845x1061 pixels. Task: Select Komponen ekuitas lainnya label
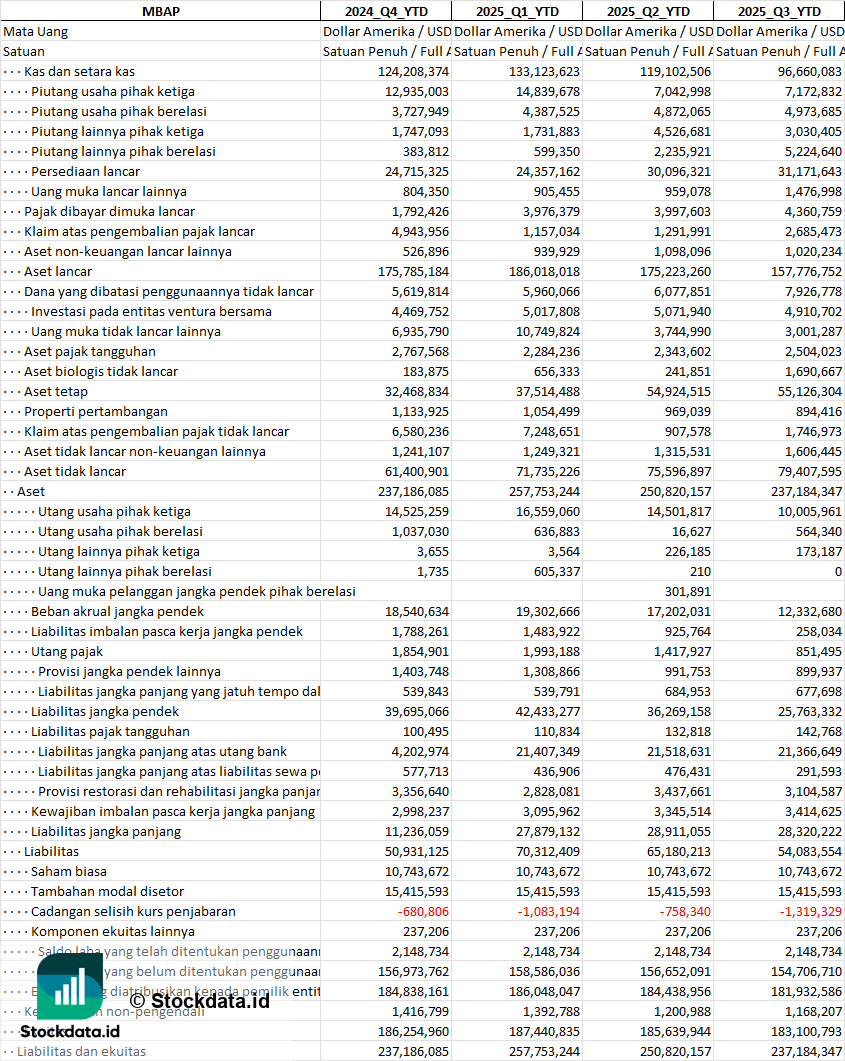[x=113, y=931]
